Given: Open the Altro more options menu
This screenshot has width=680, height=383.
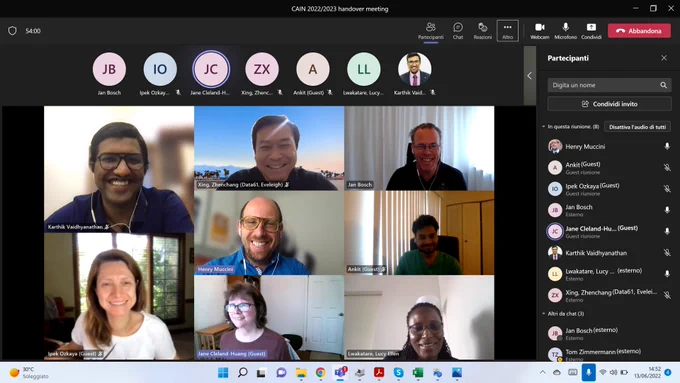Looking at the screenshot, I should point(507,31).
